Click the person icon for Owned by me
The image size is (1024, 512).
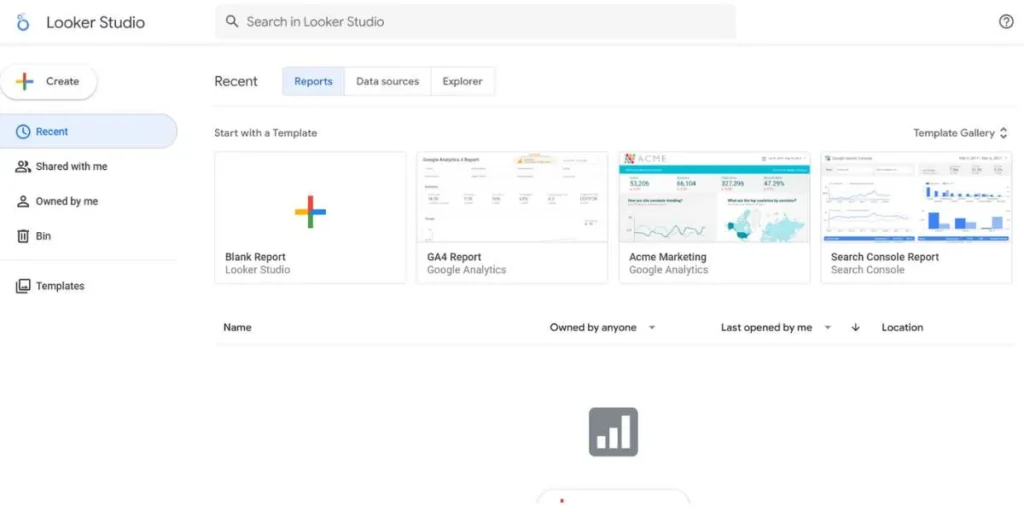[23, 202]
